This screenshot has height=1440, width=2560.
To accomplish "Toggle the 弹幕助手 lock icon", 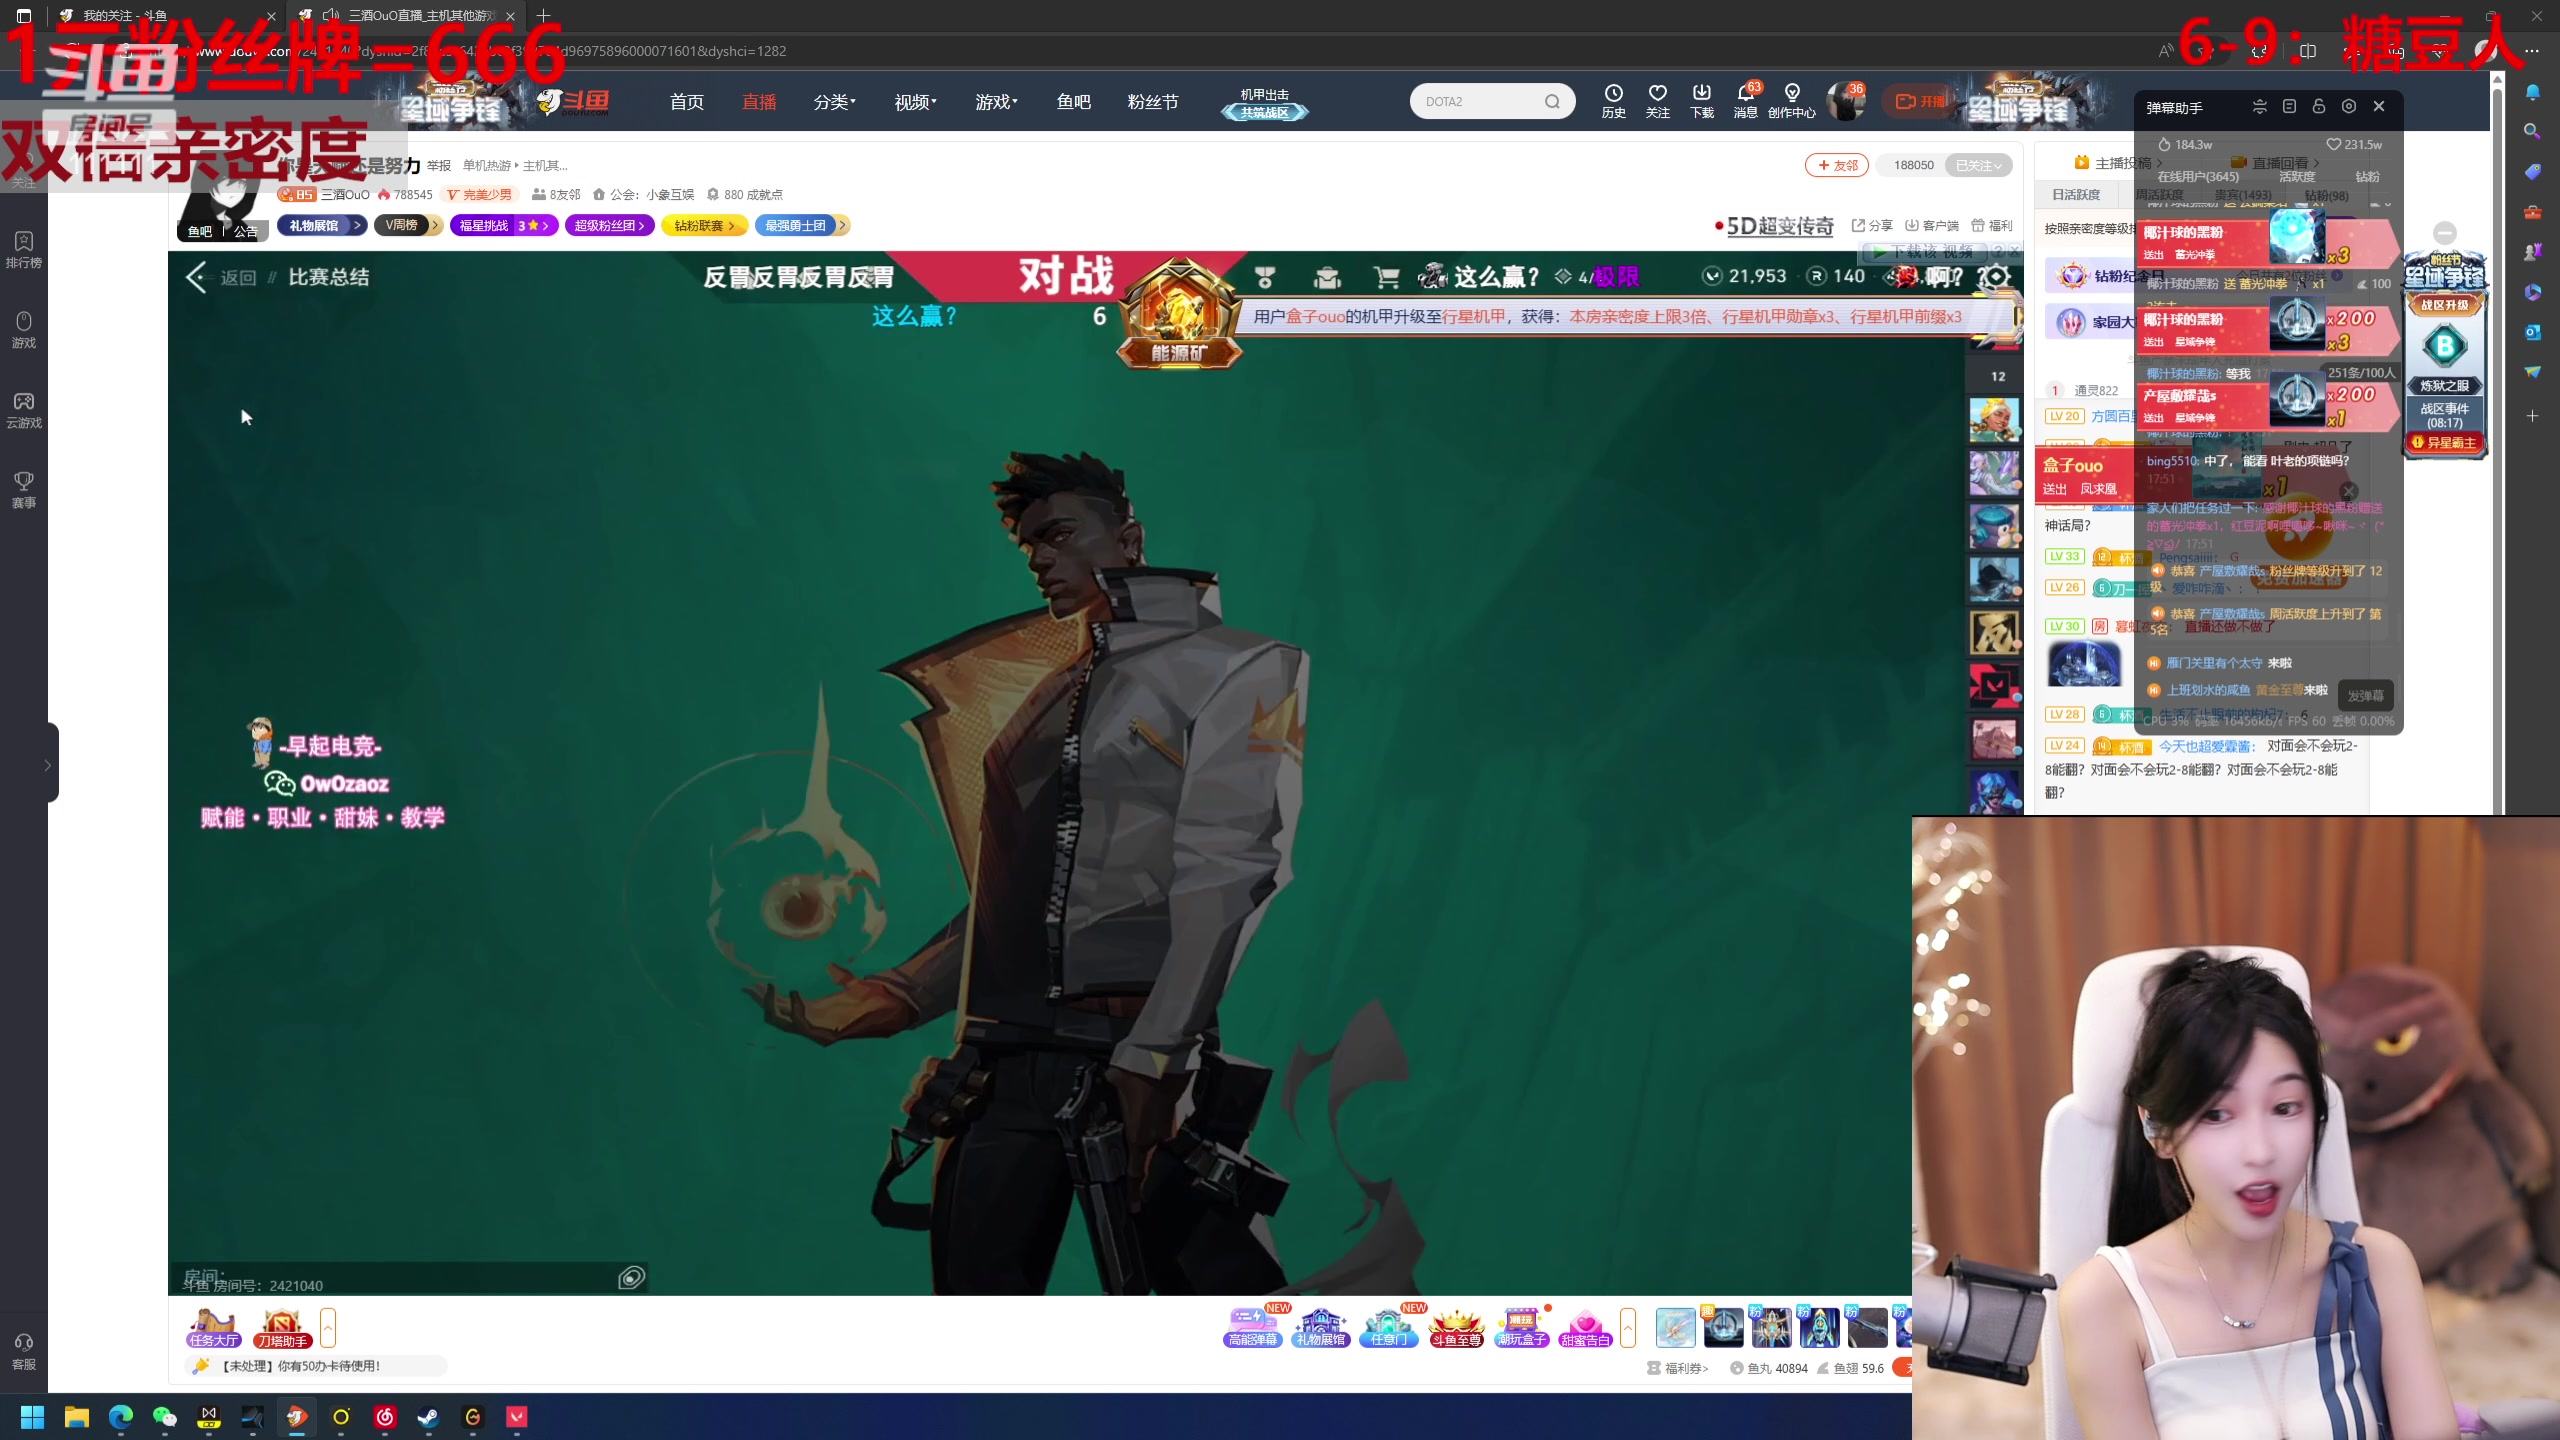I will 2319,107.
